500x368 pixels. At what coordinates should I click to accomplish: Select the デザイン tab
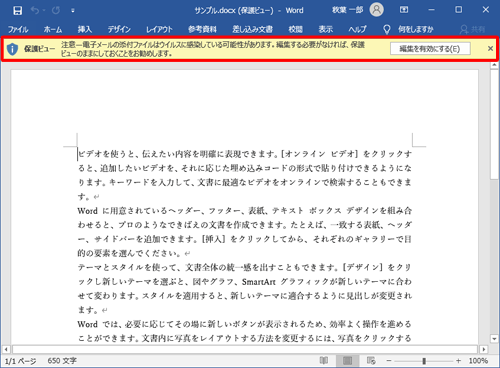pos(119,29)
